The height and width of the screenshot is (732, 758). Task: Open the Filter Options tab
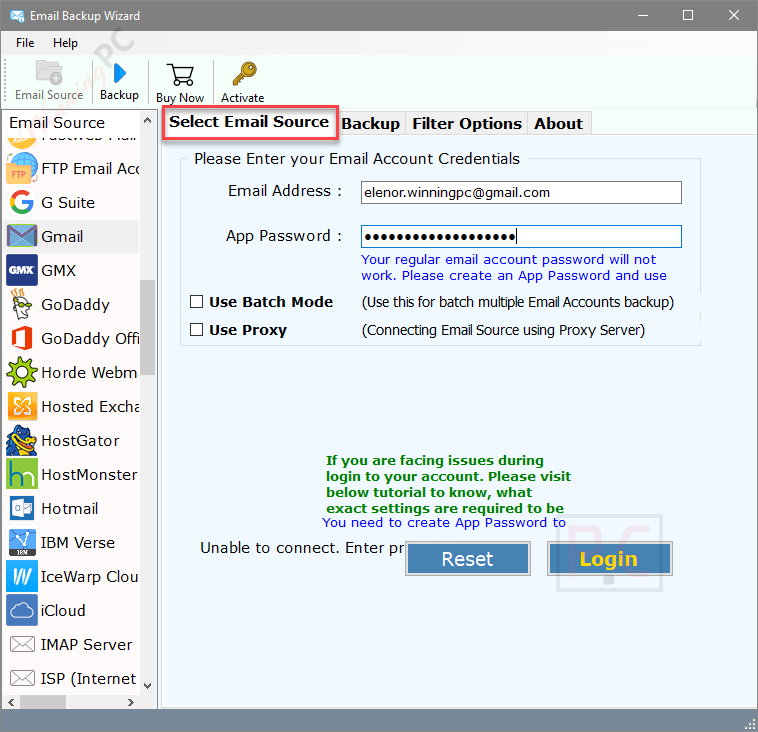tap(467, 124)
